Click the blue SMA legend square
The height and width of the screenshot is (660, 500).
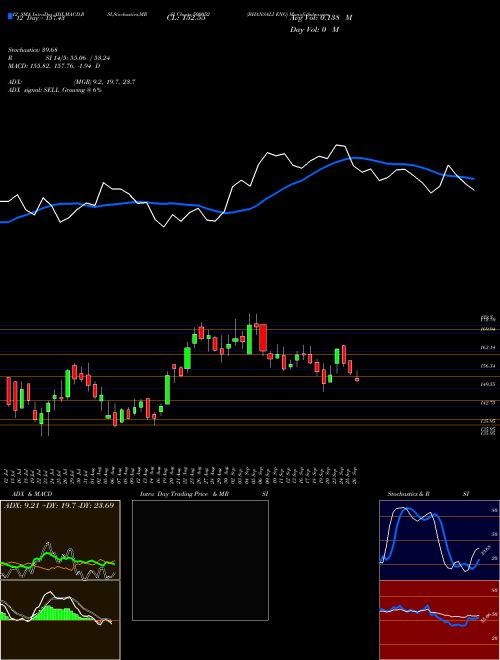point(10,16)
